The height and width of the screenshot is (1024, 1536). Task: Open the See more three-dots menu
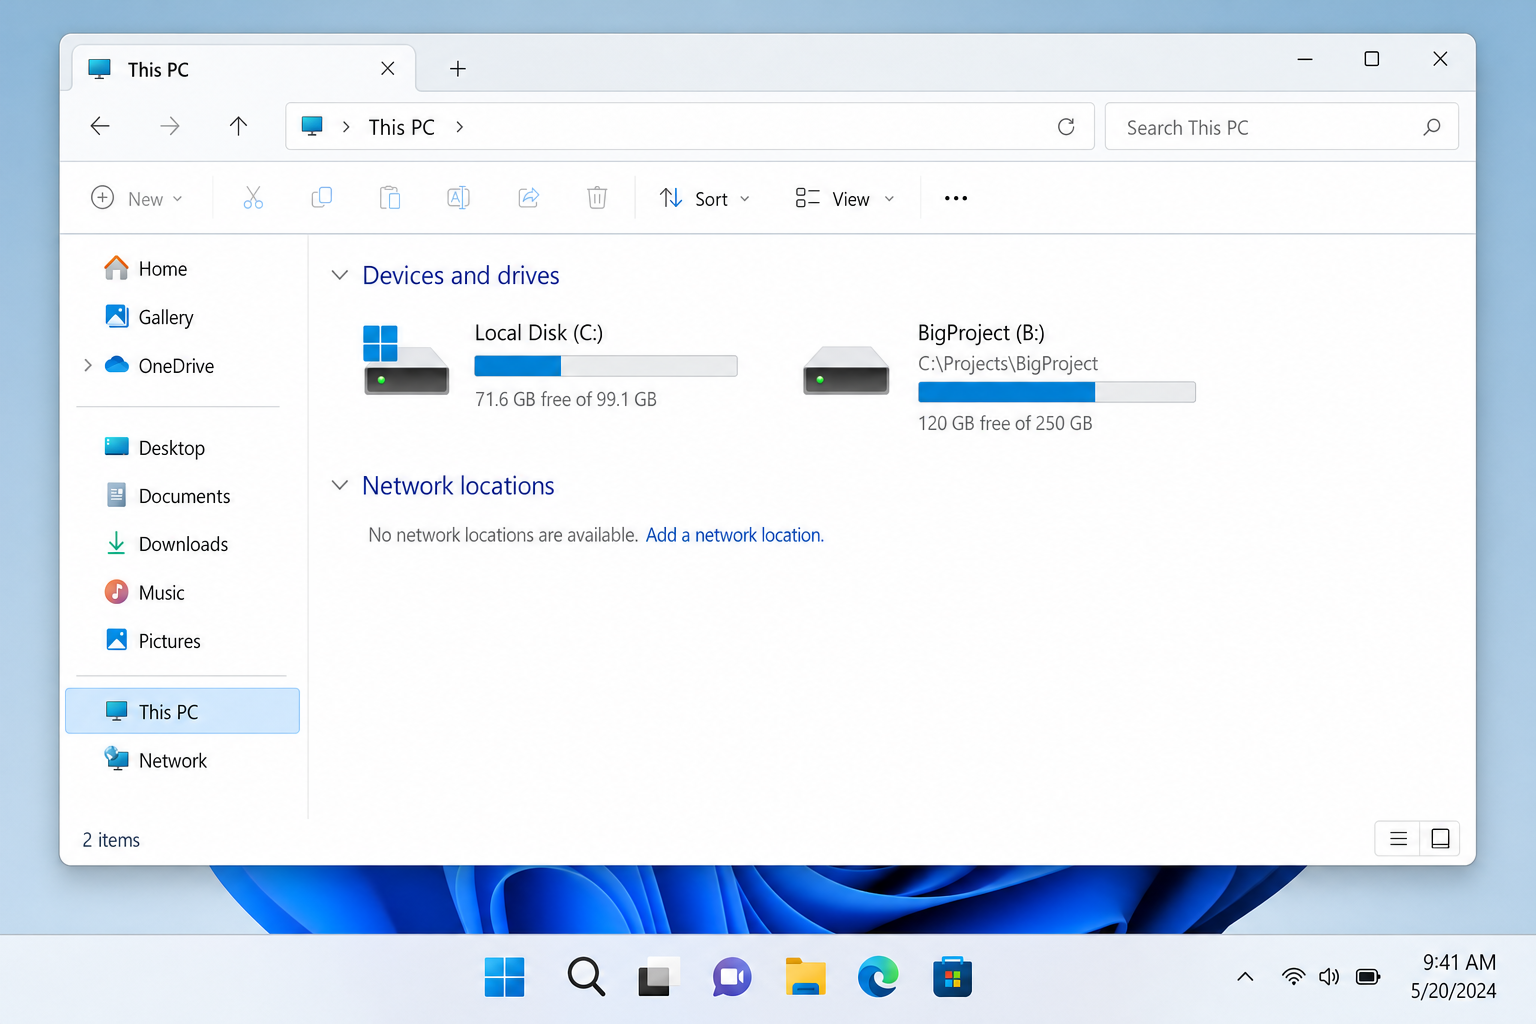point(956,198)
